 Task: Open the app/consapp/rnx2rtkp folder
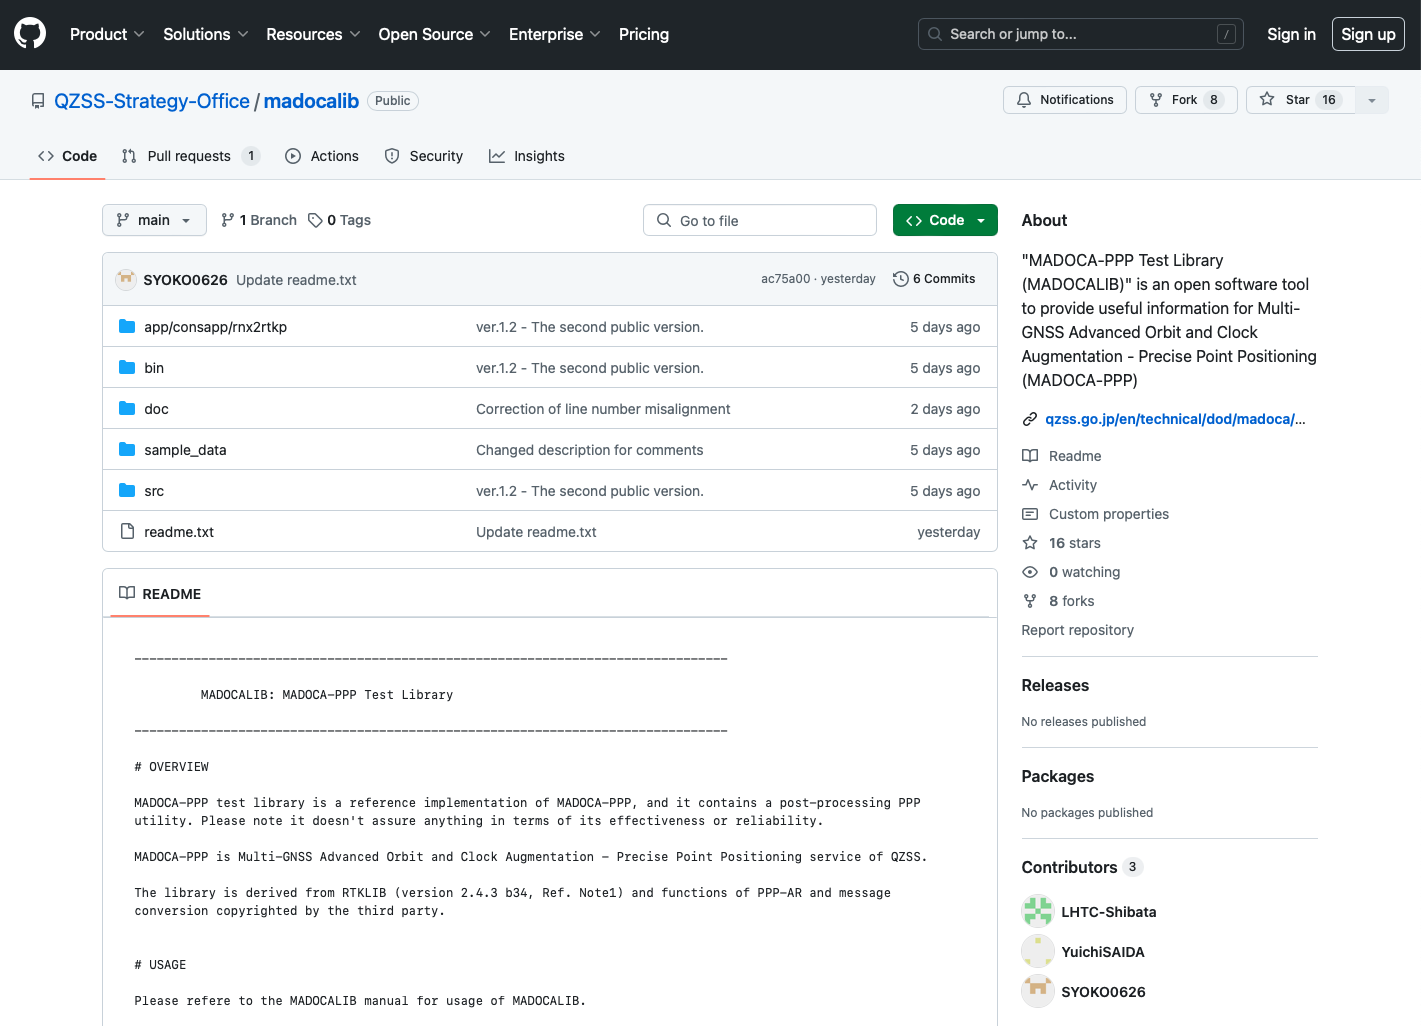click(215, 327)
